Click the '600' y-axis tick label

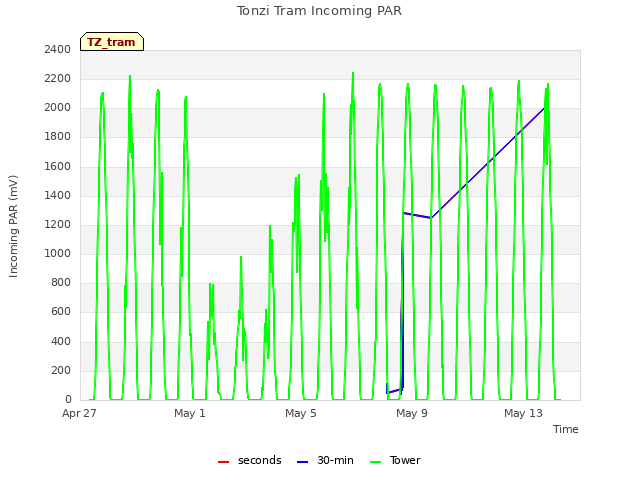pyautogui.click(x=61, y=312)
